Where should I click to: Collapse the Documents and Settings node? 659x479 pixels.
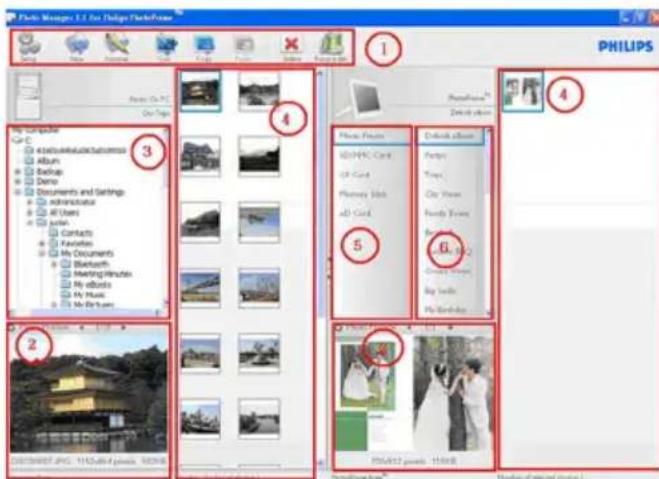(18, 192)
